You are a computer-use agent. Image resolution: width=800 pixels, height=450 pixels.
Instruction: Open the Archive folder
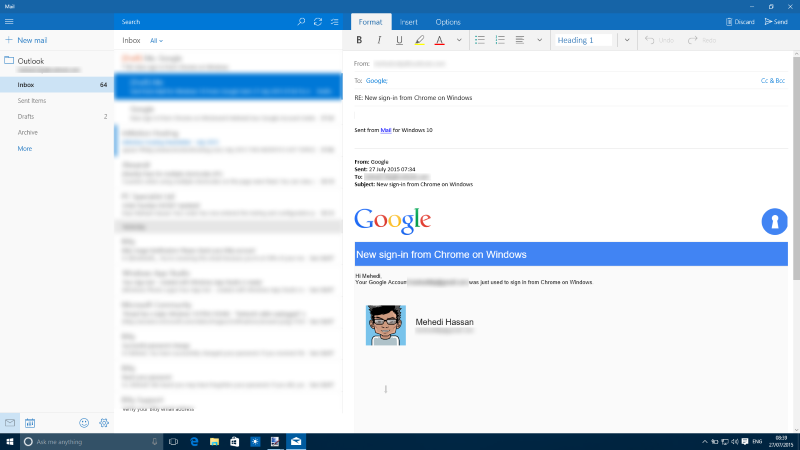(57, 132)
